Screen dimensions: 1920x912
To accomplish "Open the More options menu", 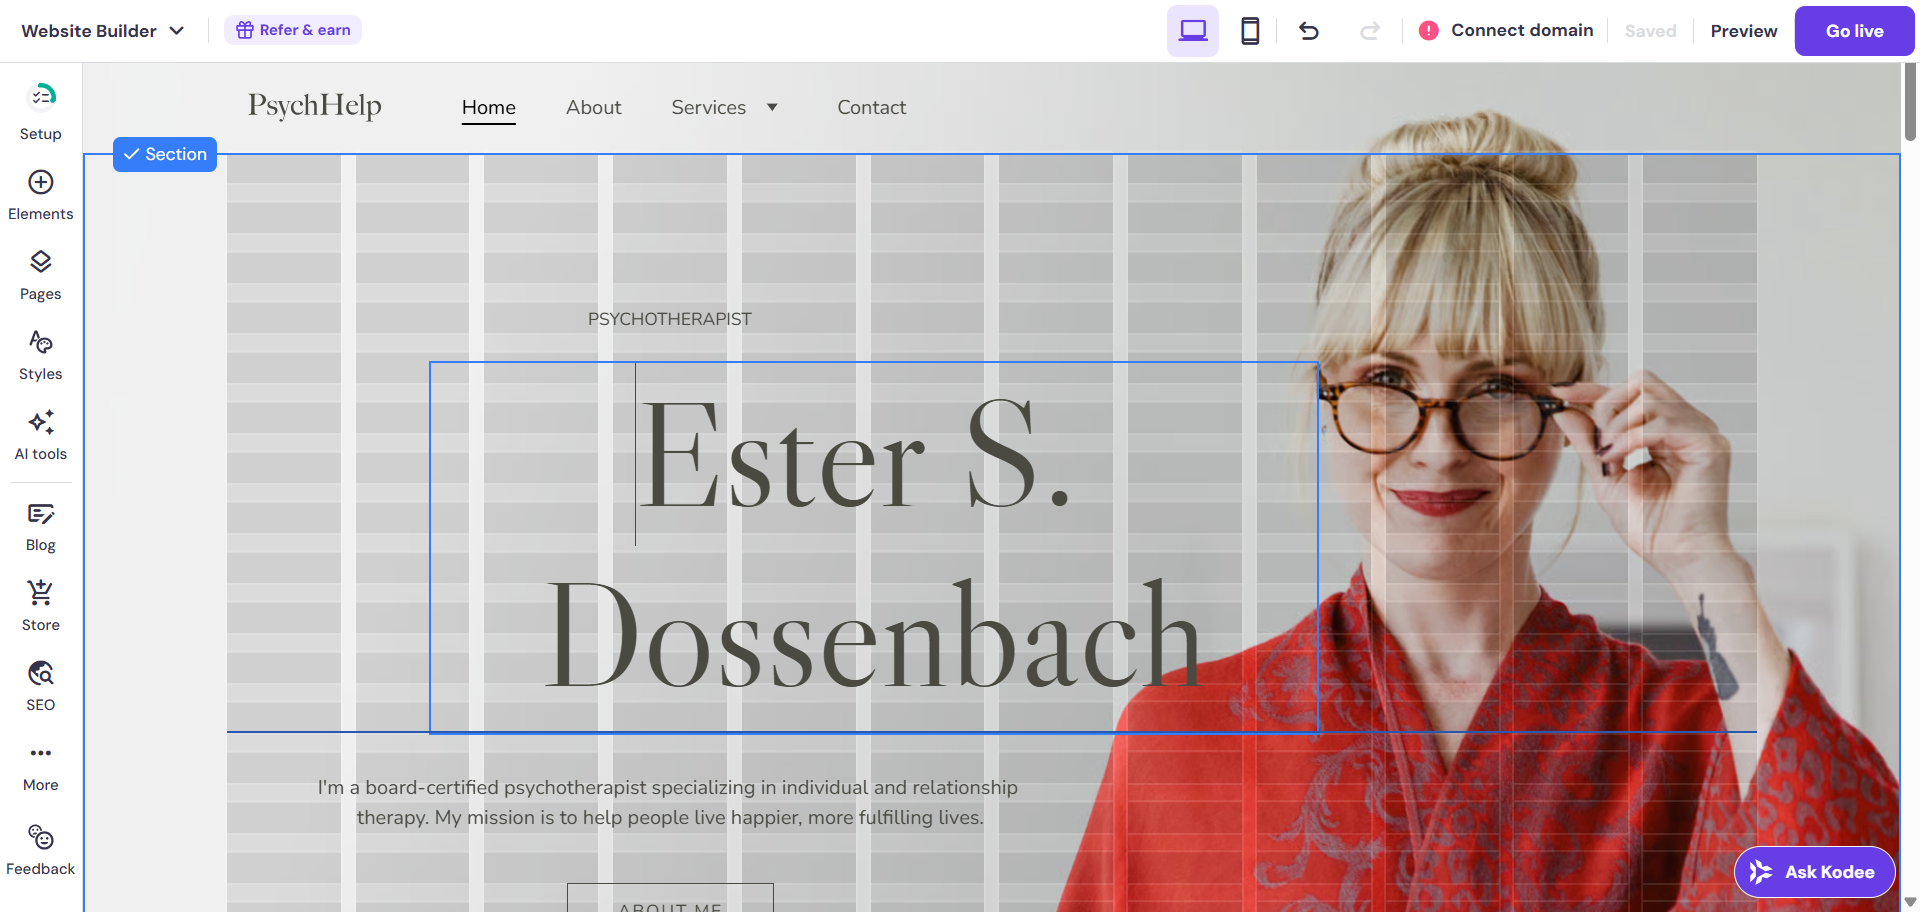I will 41,766.
